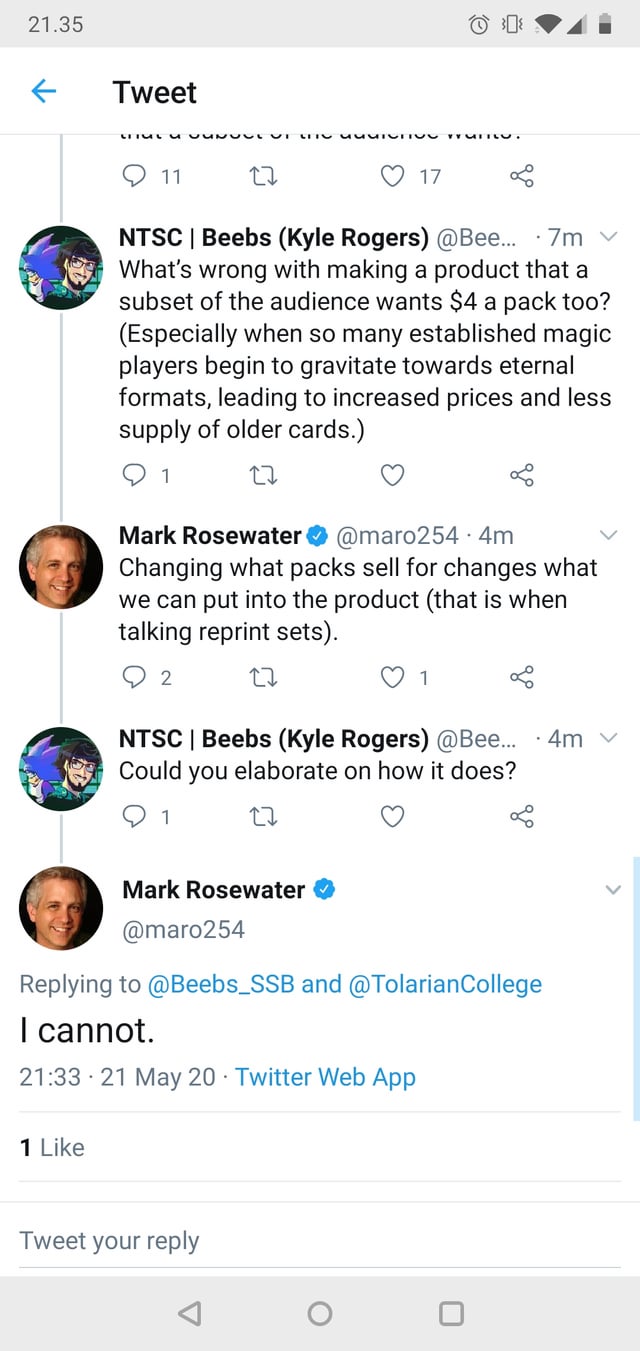This screenshot has width=640, height=1351.
Task: Tap the back arrow beside Tweet
Action: coord(44,92)
